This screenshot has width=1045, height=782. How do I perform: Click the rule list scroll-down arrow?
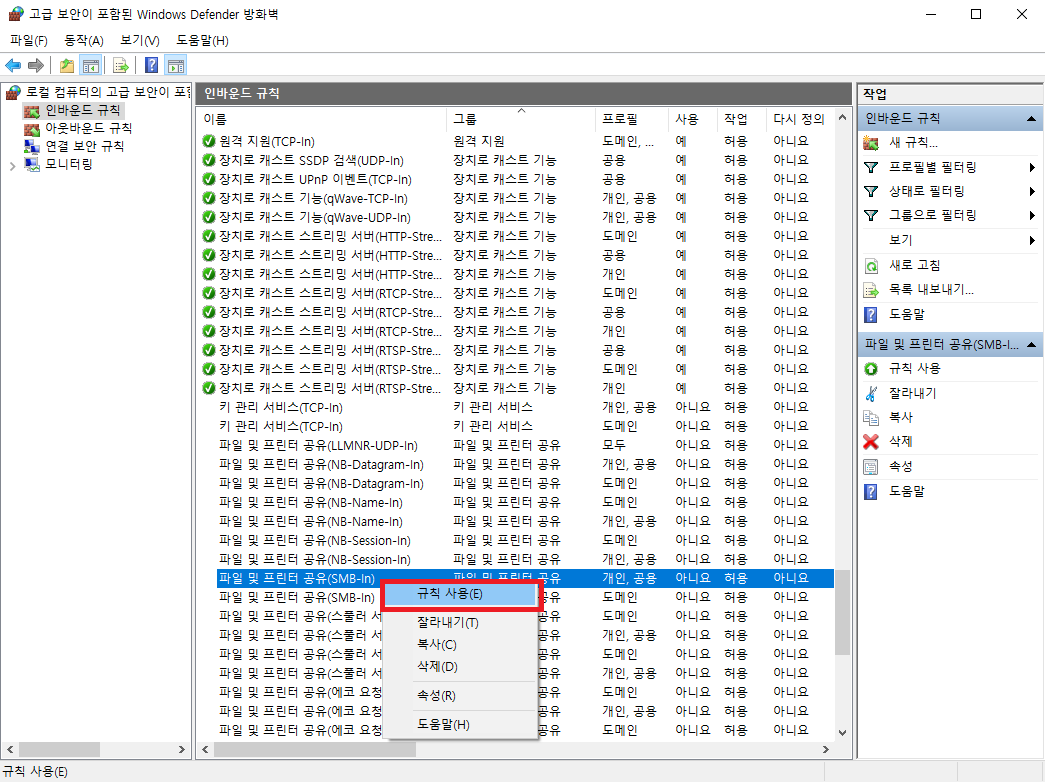click(842, 733)
